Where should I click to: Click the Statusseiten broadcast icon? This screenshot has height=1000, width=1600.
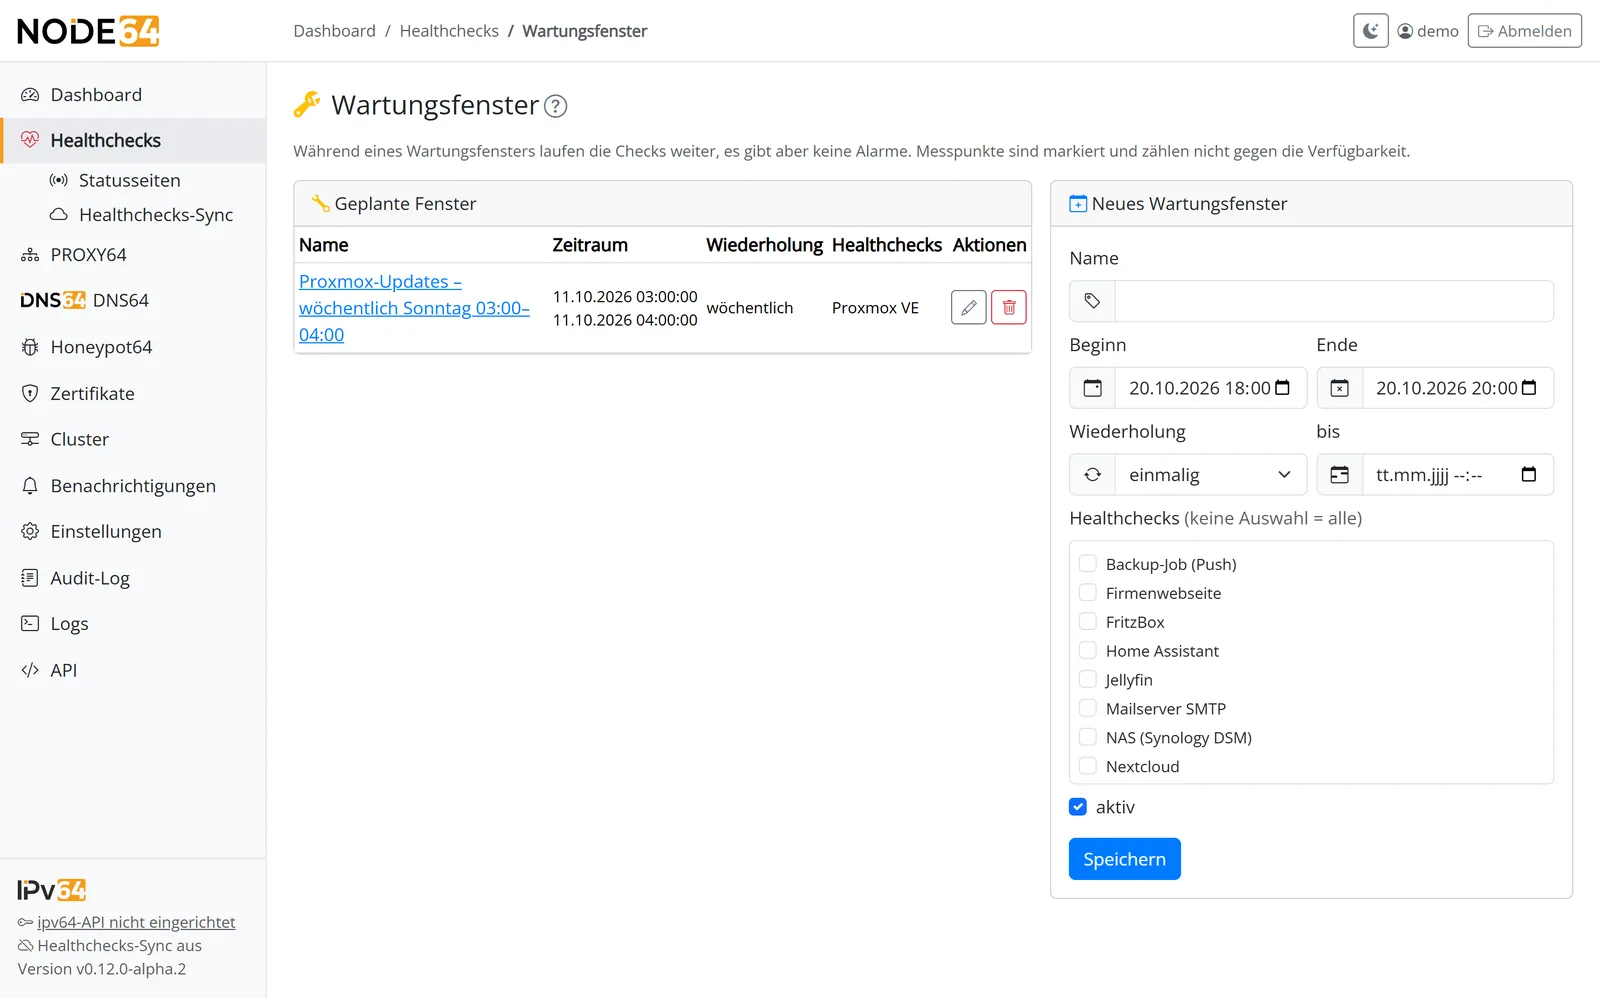pos(59,180)
